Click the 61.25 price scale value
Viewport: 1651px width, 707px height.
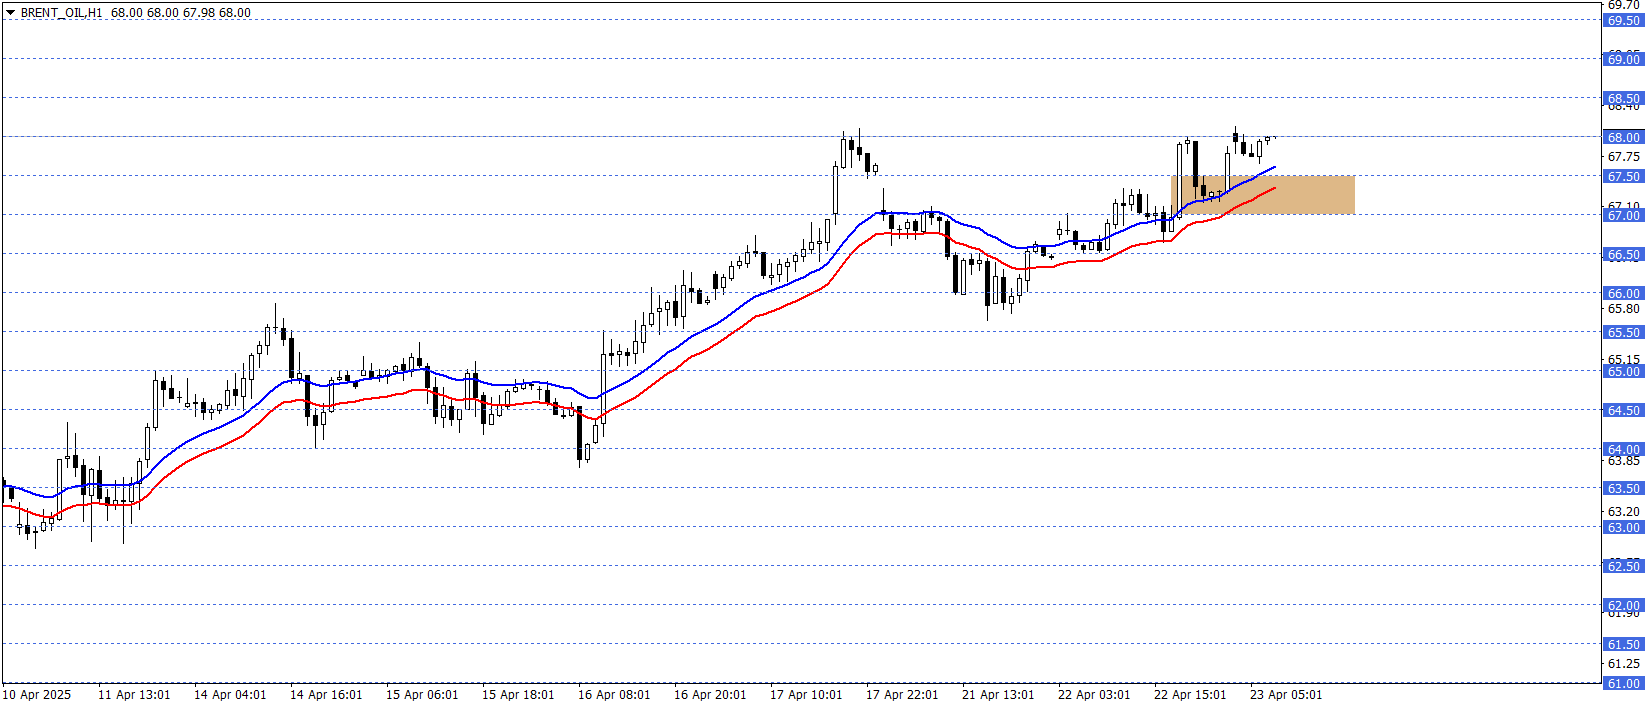coord(1624,664)
